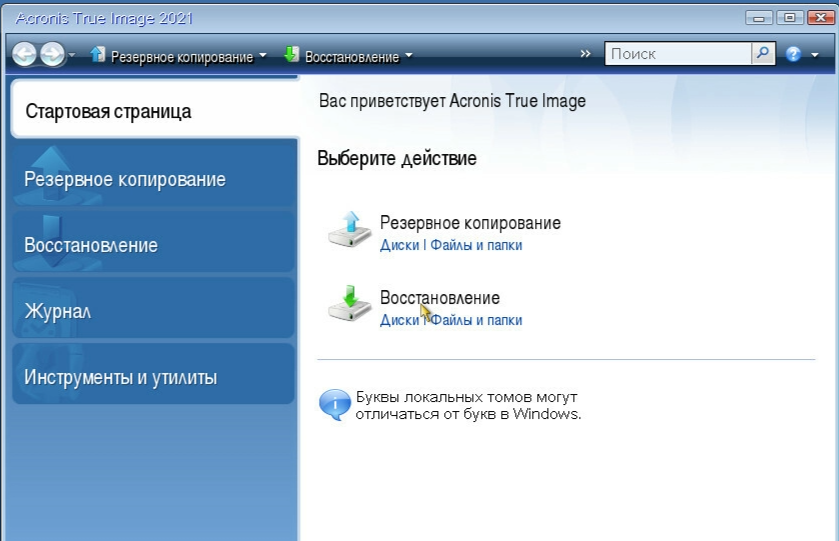Click Файлы и папки under Резервное копирование
The width and height of the screenshot is (839, 541).
[x=476, y=245]
